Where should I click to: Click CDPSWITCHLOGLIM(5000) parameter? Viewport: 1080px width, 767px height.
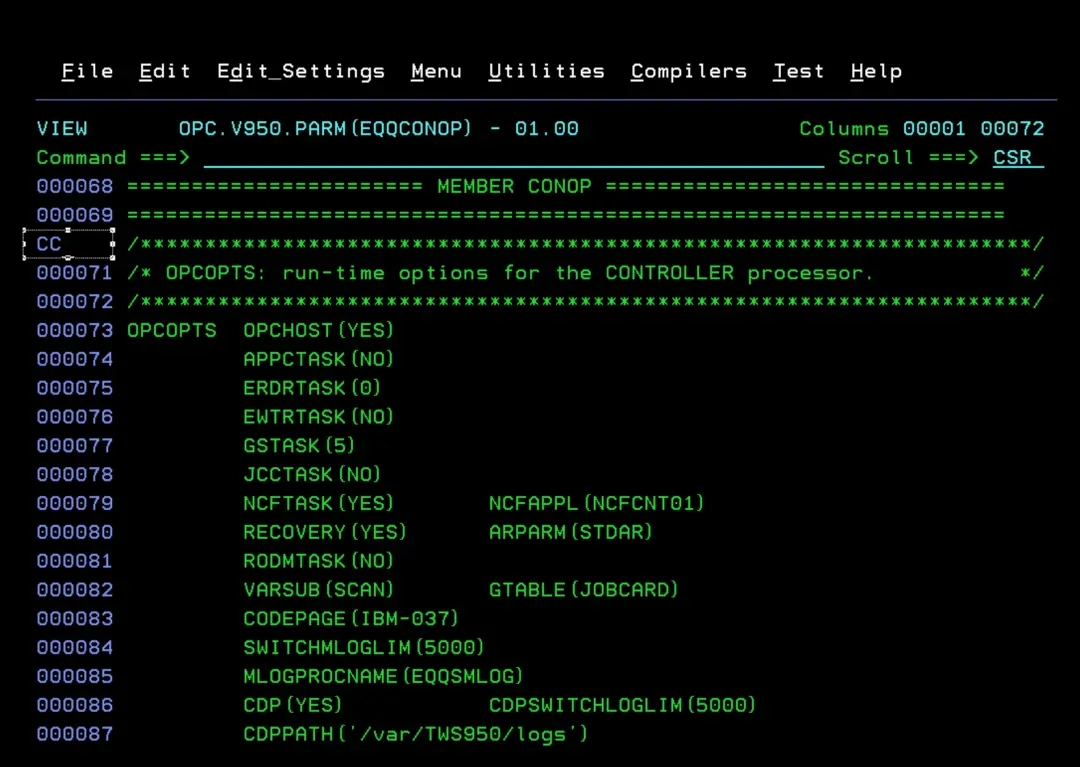point(622,706)
